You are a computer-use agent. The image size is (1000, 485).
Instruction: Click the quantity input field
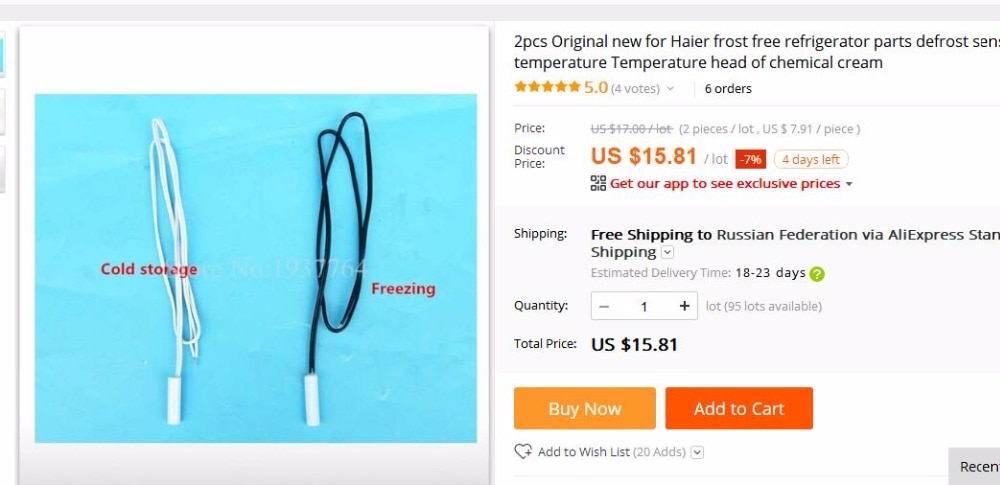coord(644,306)
